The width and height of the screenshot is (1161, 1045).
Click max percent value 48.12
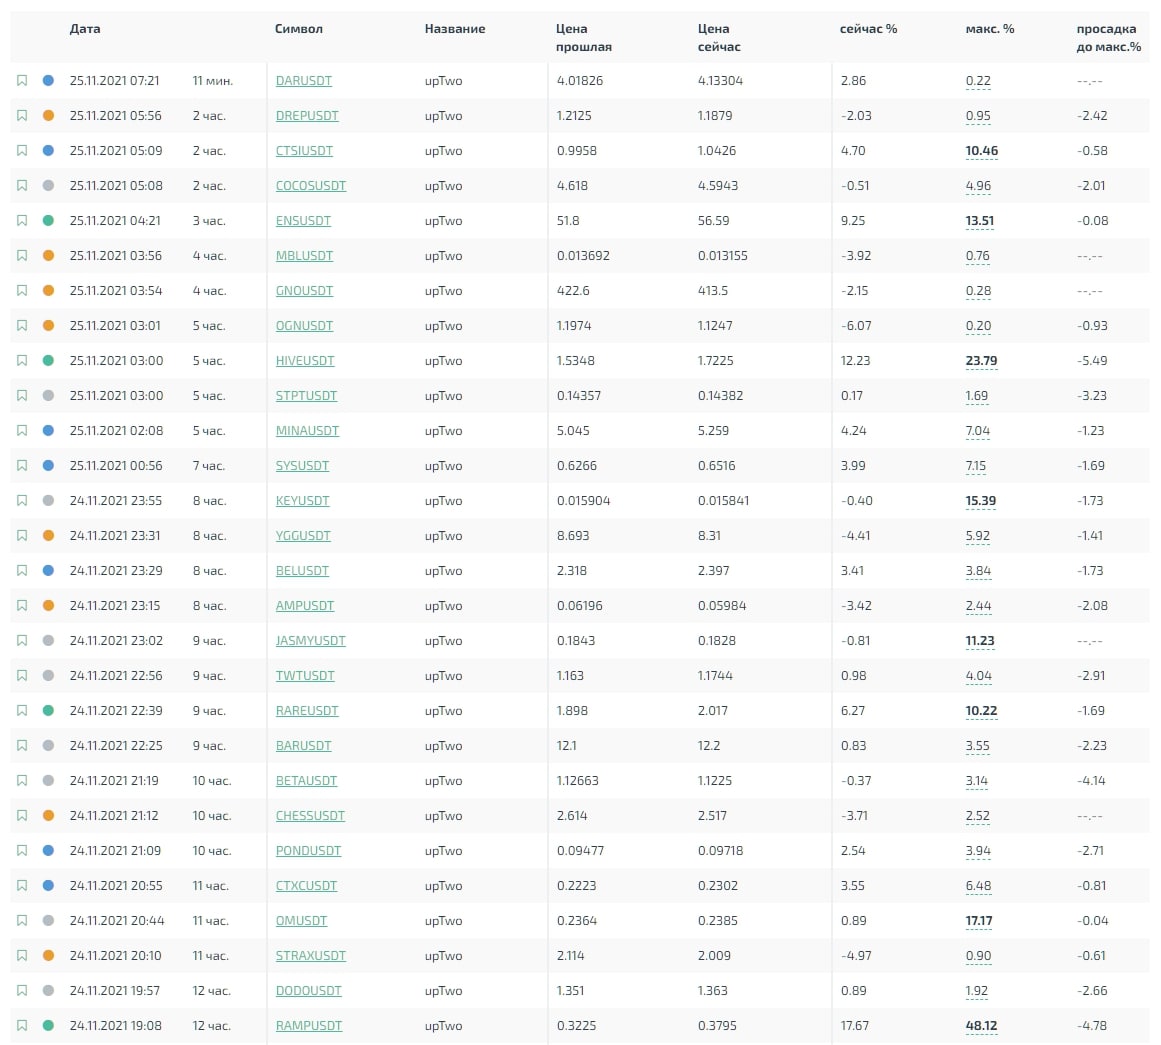point(981,1026)
